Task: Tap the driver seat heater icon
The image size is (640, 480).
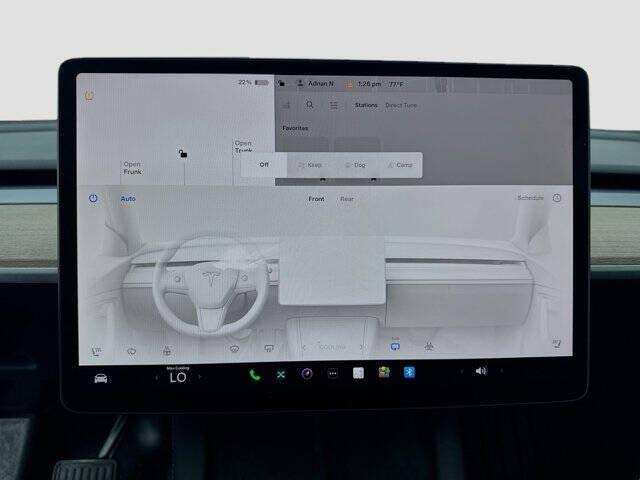Action: point(97,351)
